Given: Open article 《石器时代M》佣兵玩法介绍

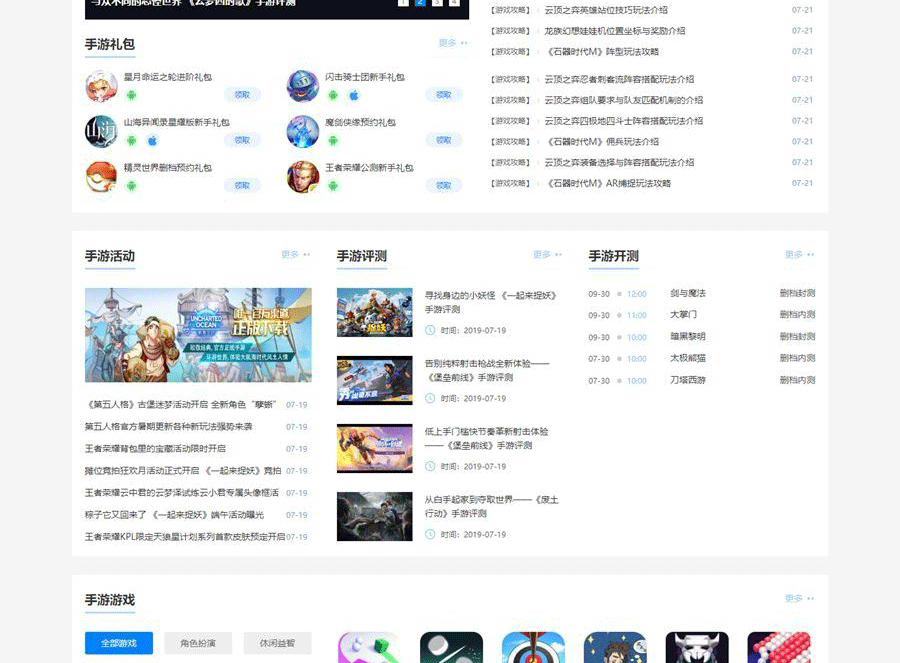Looking at the screenshot, I should pos(602,142).
